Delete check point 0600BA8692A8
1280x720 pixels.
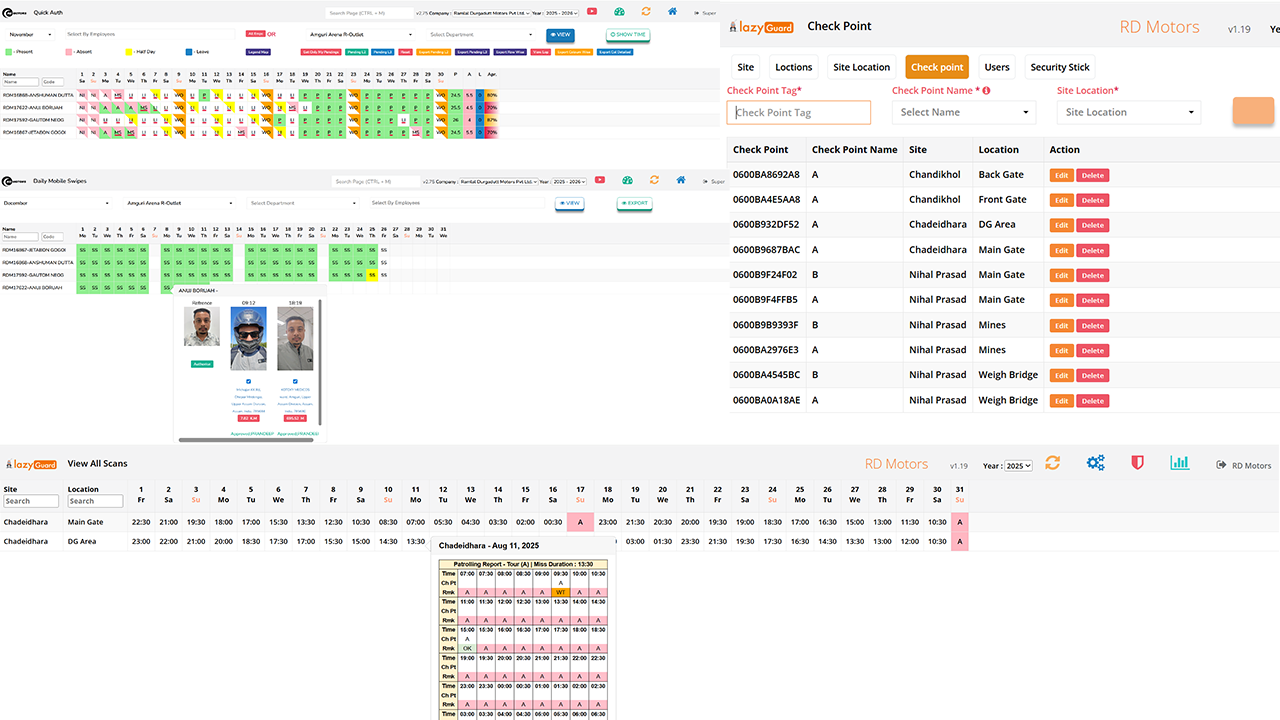tap(1092, 175)
